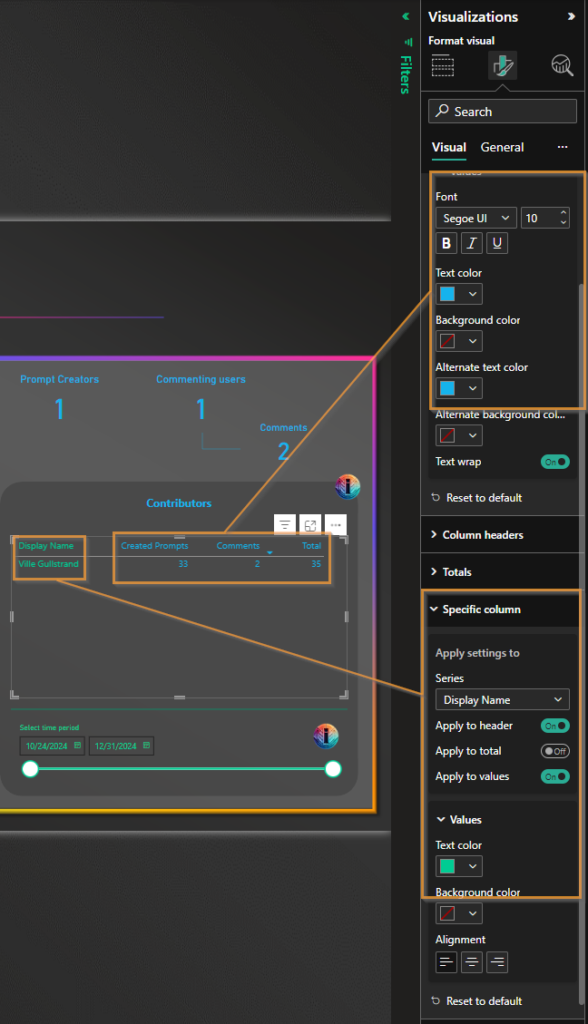Toggle Italic font formatting
Image resolution: width=588 pixels, height=1024 pixels.
click(x=472, y=243)
